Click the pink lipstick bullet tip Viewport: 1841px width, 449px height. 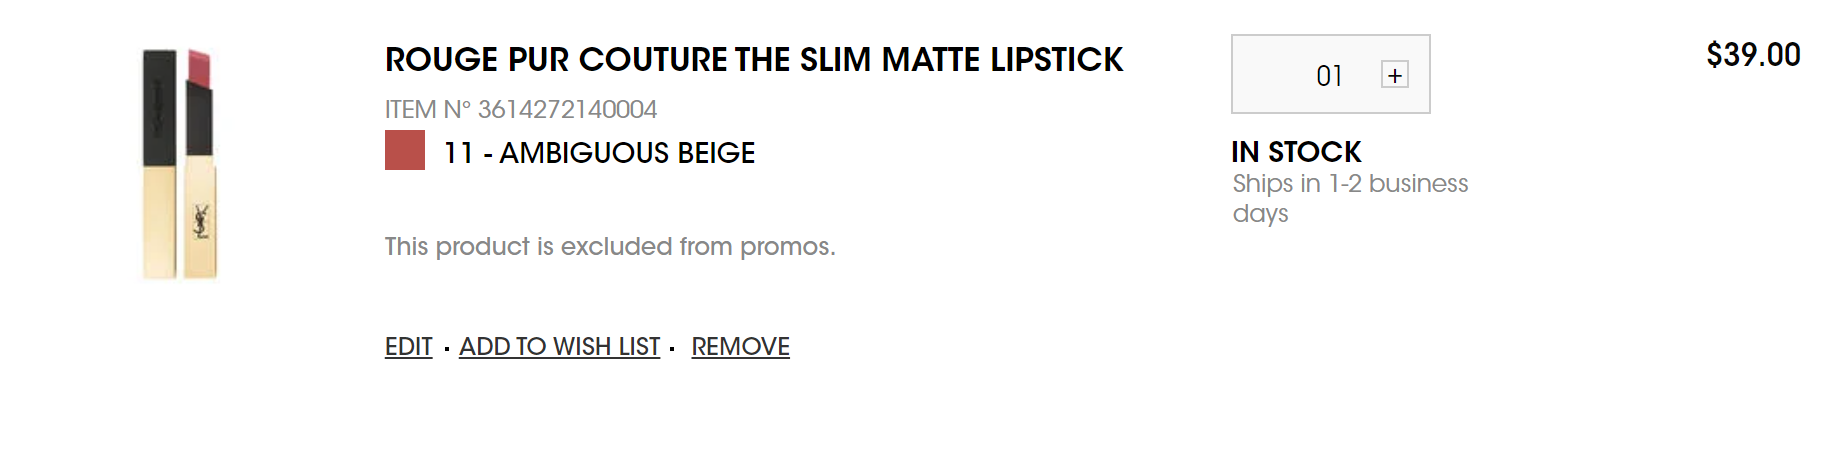(199, 68)
